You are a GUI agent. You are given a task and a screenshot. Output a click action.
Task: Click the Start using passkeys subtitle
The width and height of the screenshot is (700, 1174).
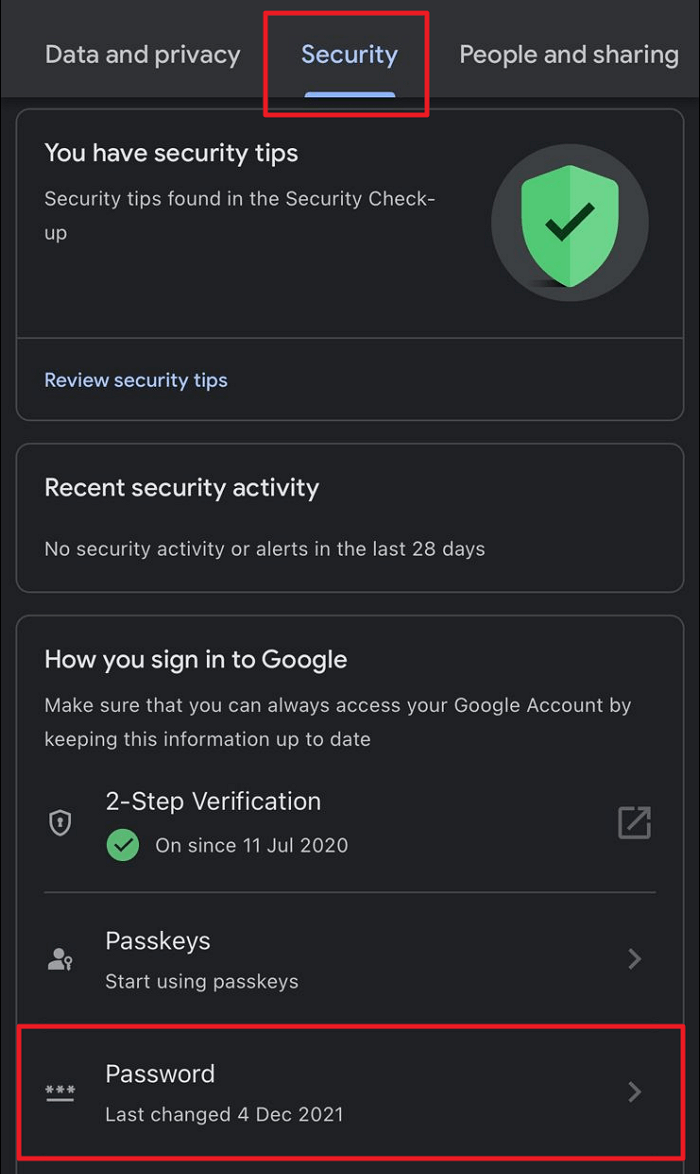click(x=202, y=981)
